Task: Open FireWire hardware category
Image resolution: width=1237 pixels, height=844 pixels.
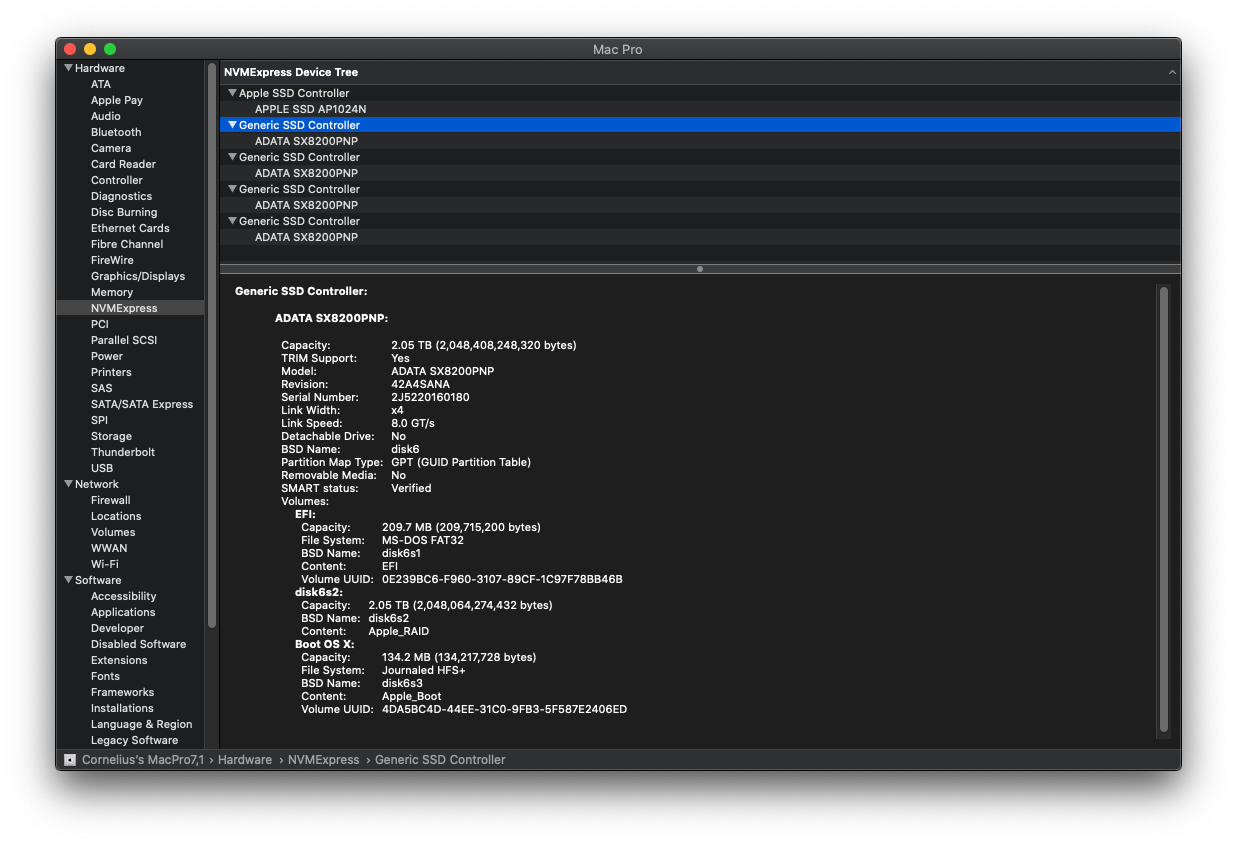Action: [x=112, y=260]
